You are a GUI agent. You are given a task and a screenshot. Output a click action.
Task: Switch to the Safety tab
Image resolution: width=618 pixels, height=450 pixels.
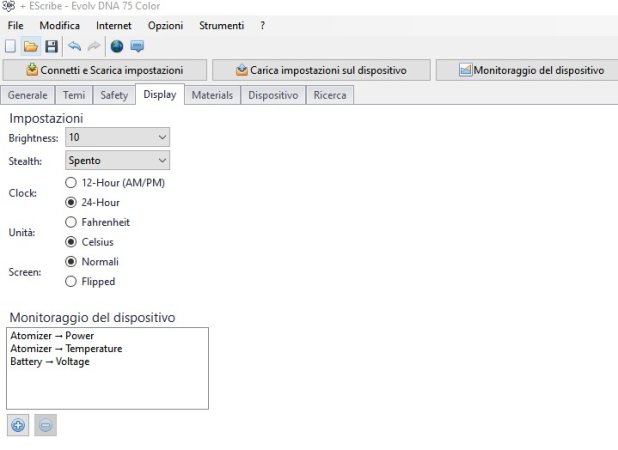[114, 95]
